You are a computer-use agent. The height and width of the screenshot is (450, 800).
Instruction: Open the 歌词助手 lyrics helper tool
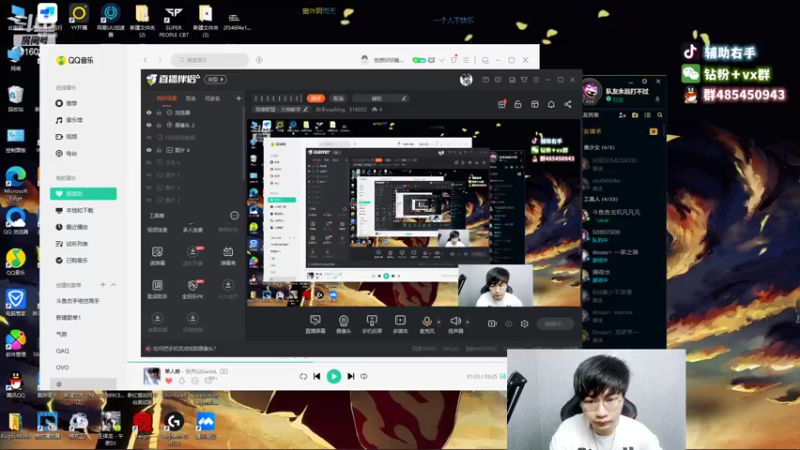157,289
